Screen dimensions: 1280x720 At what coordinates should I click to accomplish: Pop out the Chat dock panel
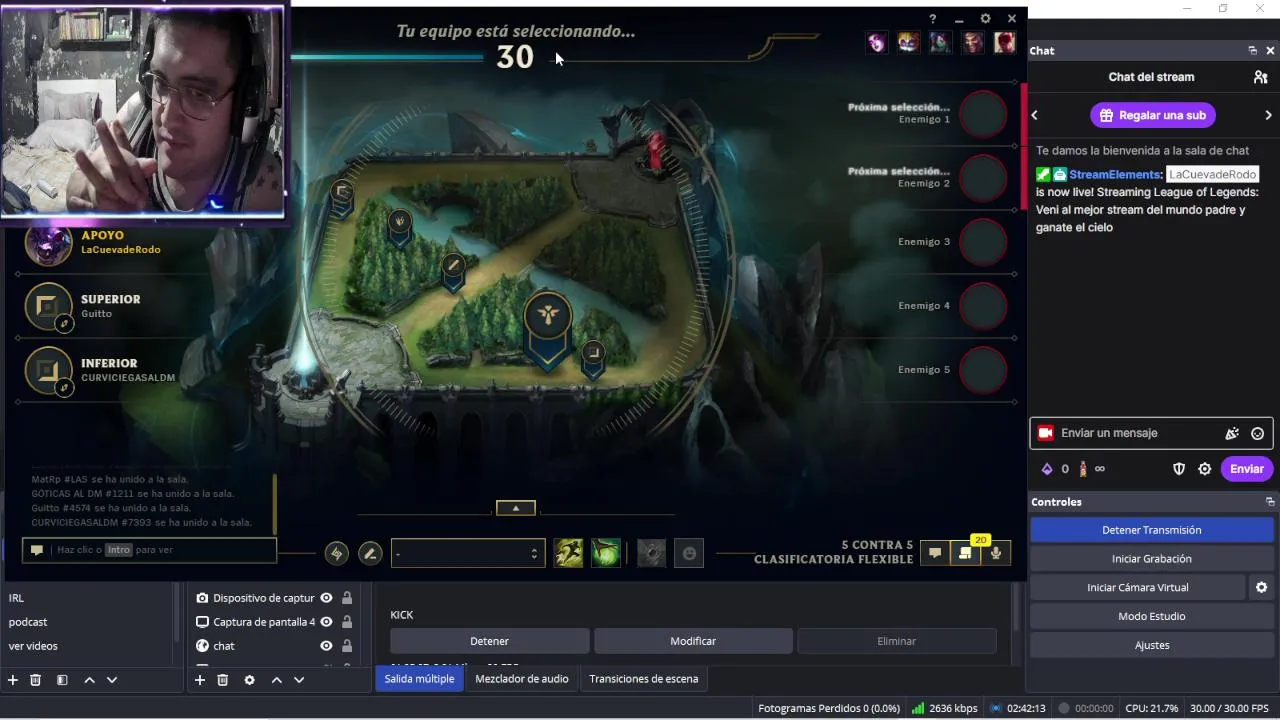pyautogui.click(x=1252, y=51)
